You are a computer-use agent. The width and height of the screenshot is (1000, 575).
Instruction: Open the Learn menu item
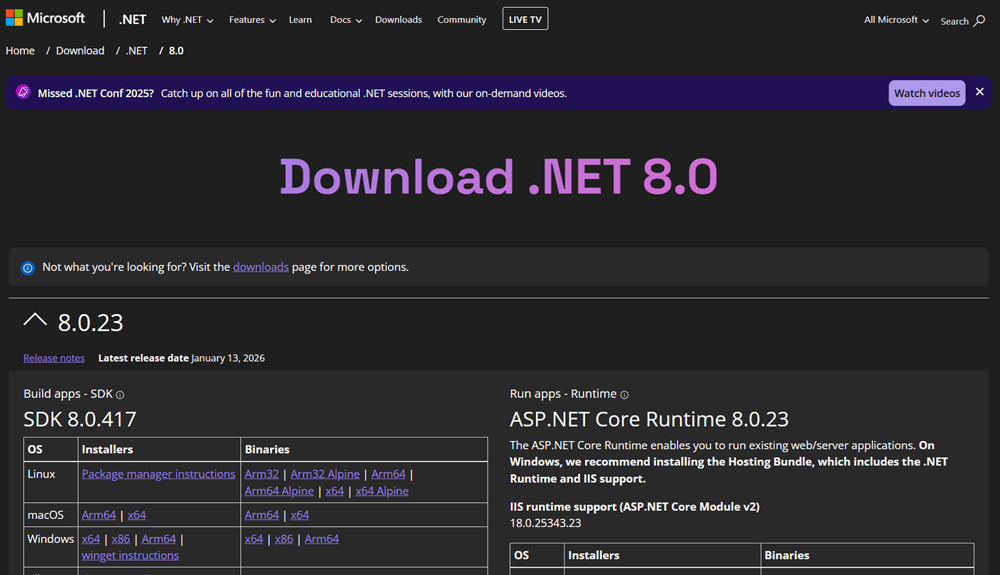pyautogui.click(x=300, y=20)
